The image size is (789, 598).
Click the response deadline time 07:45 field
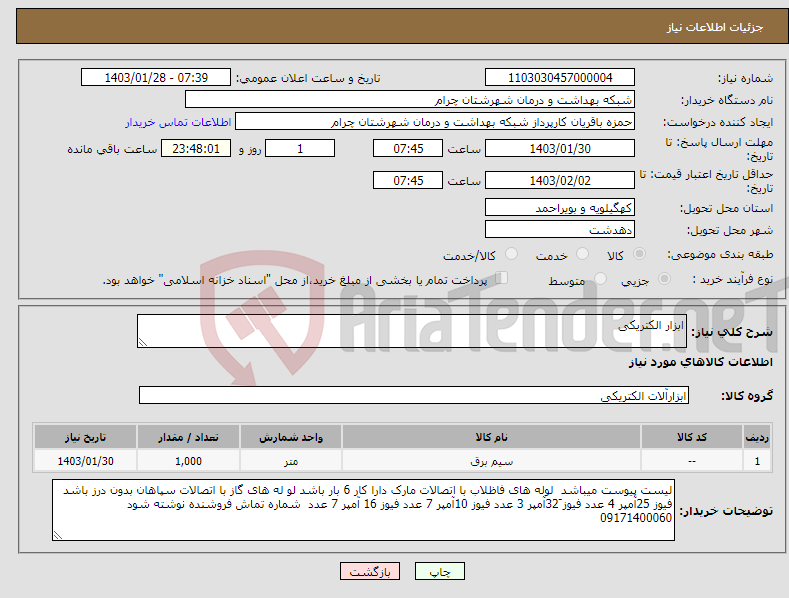point(408,148)
